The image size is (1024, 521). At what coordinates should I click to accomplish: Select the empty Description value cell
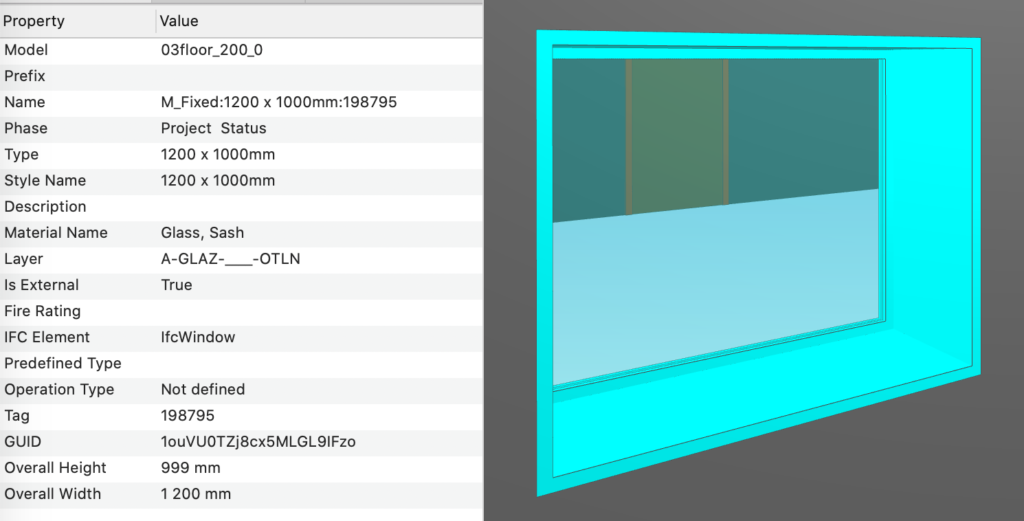[300, 207]
